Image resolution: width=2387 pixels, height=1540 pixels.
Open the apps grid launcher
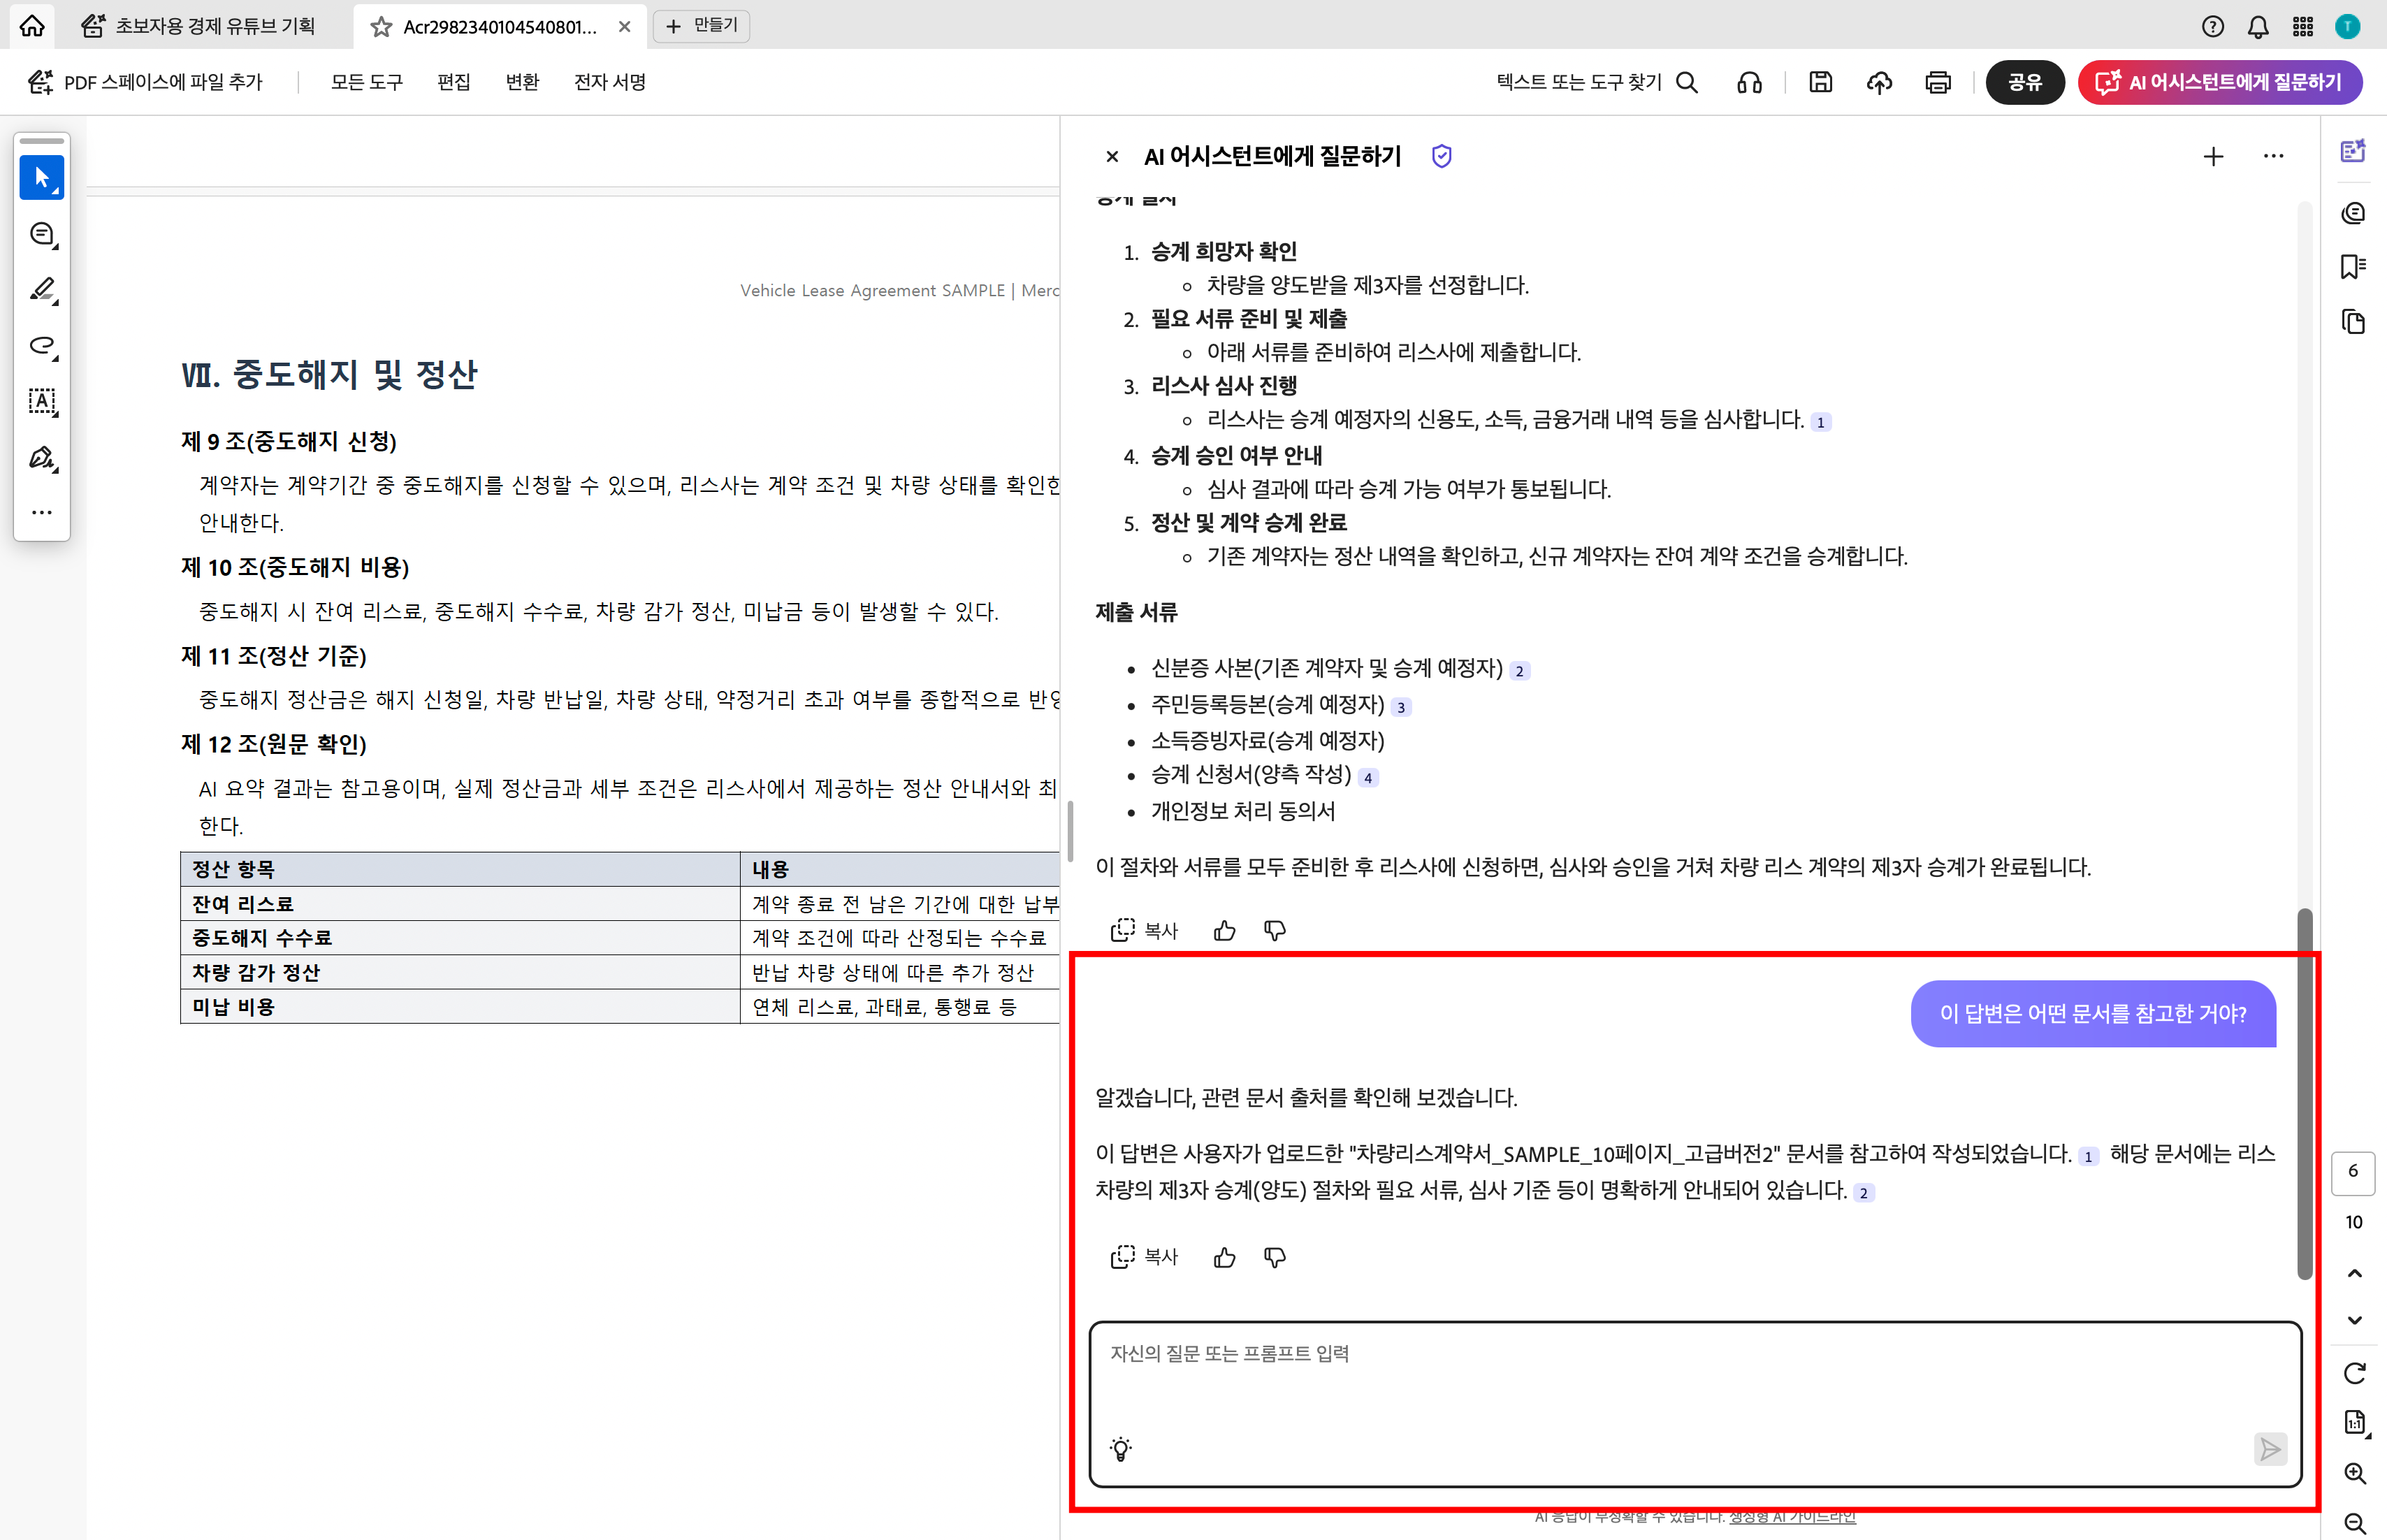(2303, 27)
